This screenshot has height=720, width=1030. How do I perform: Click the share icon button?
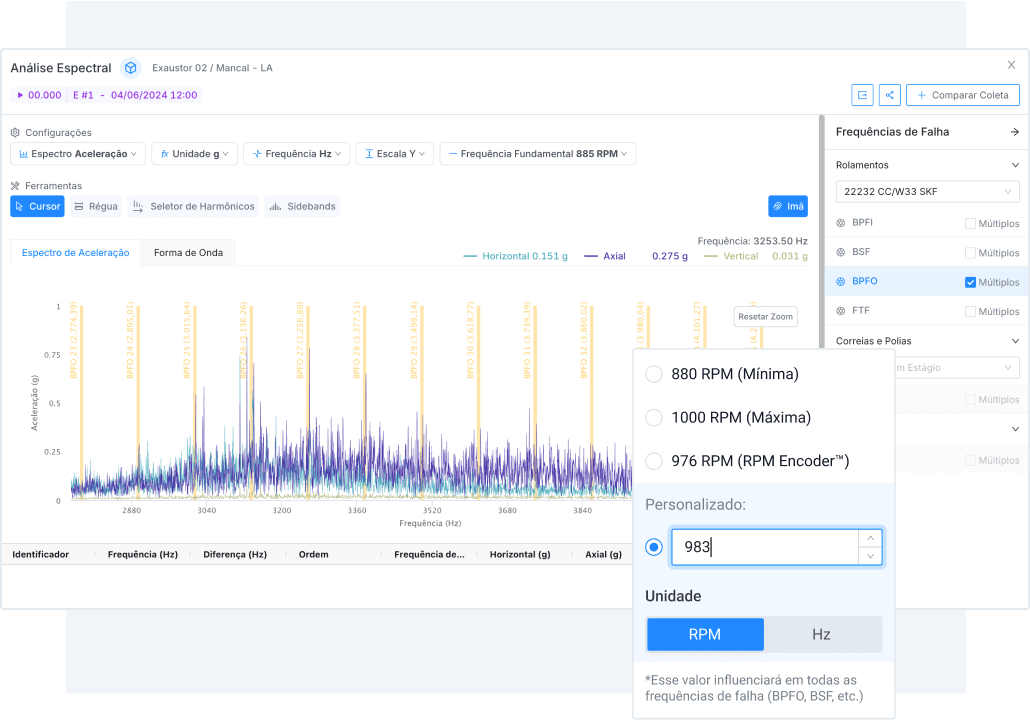pyautogui.click(x=889, y=95)
